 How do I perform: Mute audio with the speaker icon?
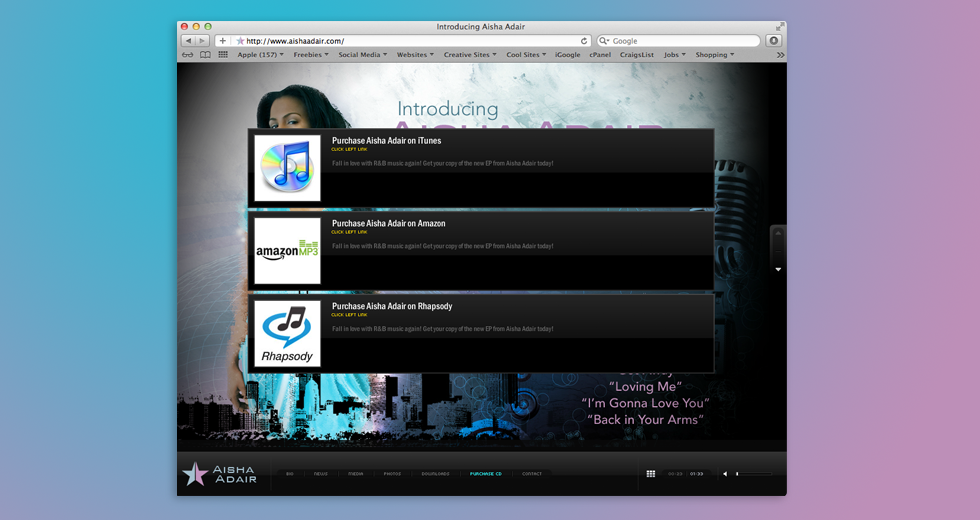click(725, 474)
